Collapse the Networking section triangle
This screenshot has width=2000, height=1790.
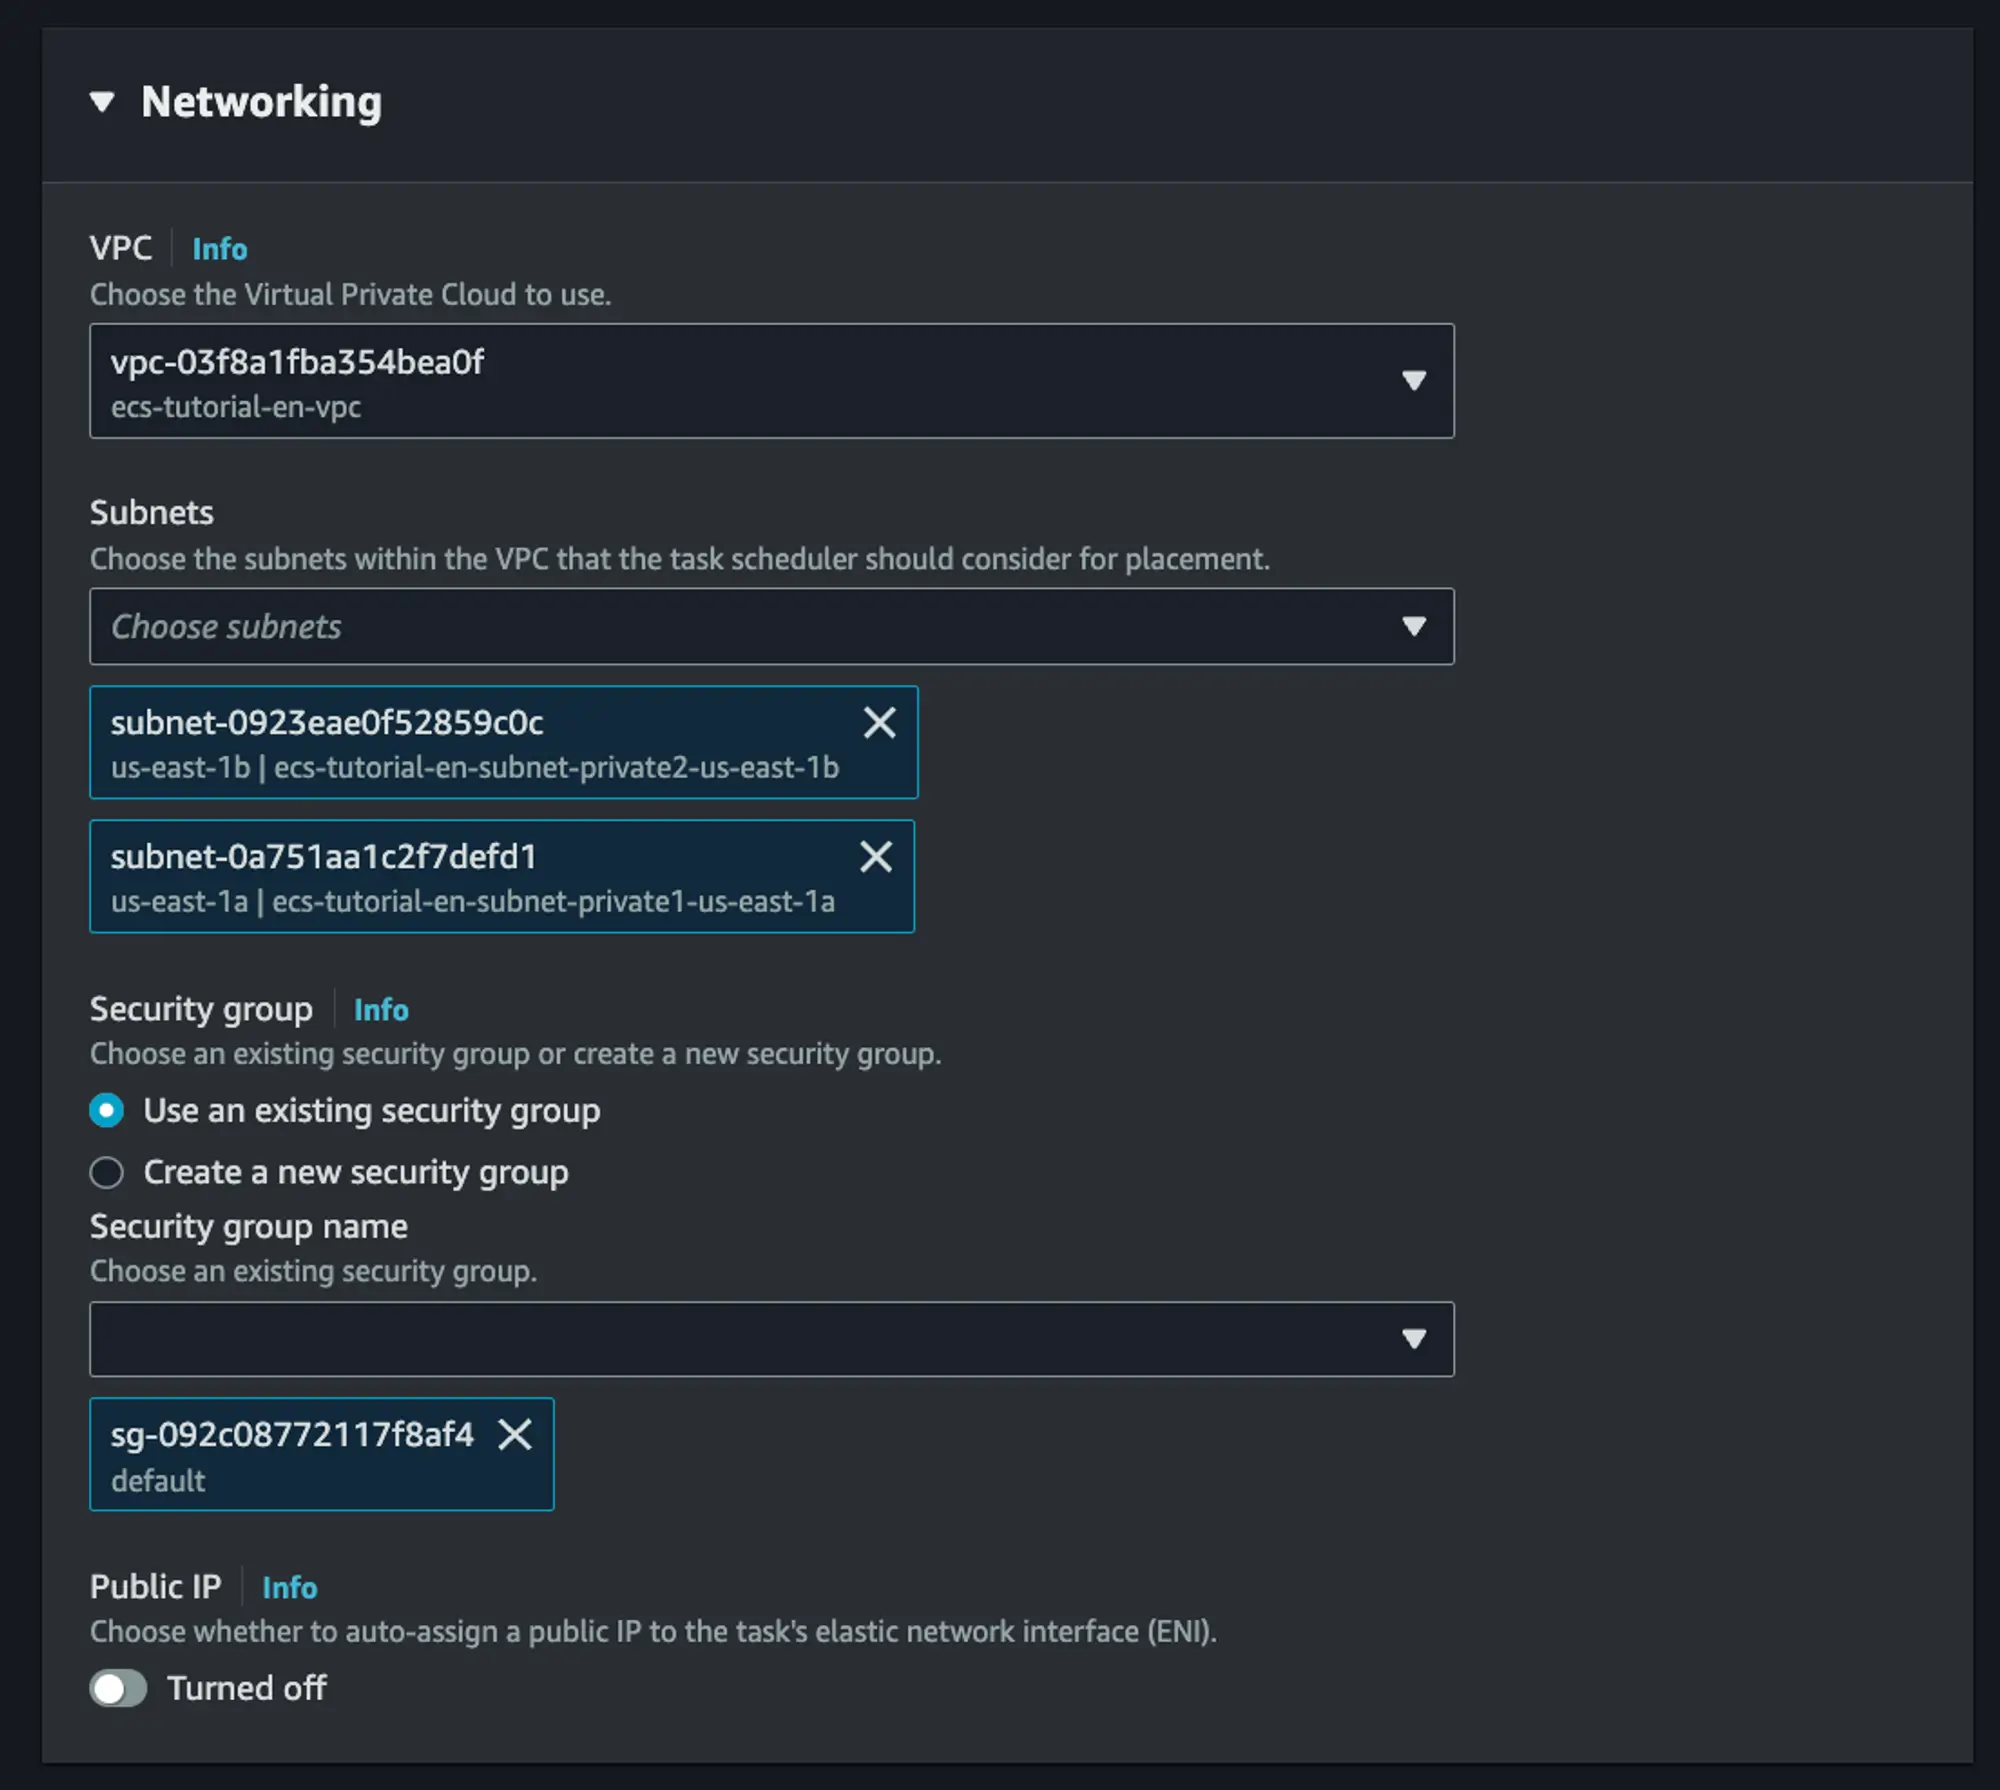click(x=102, y=101)
